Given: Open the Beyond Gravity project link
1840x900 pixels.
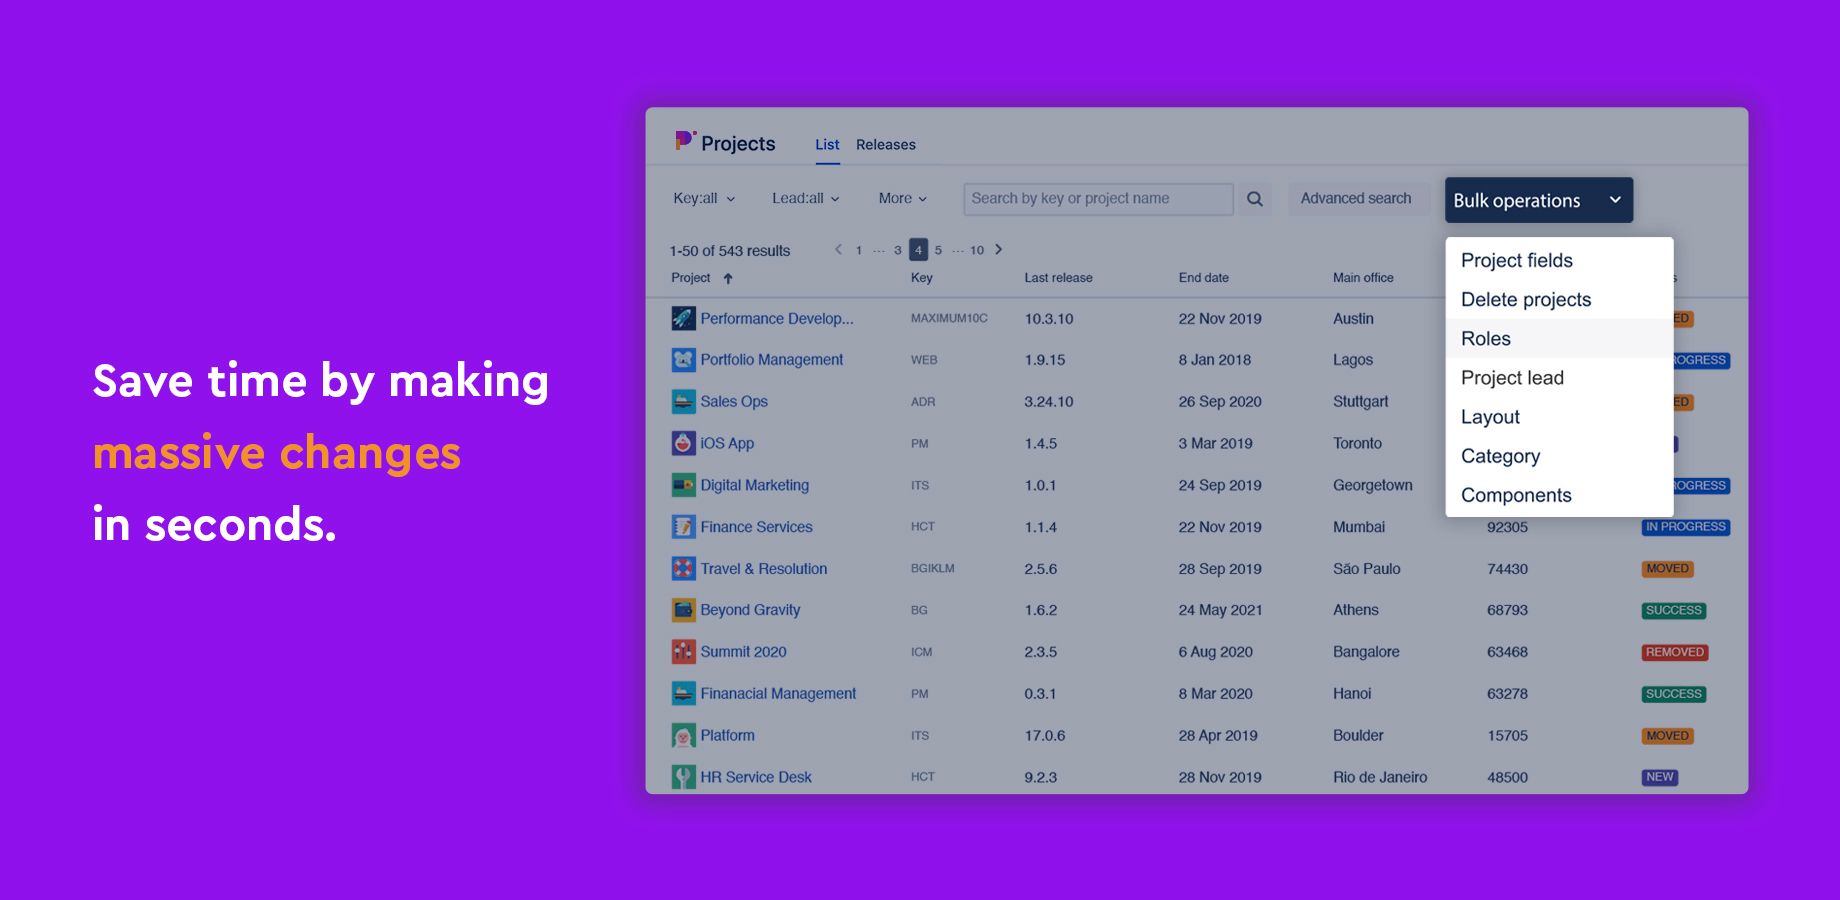Looking at the screenshot, I should click(750, 610).
